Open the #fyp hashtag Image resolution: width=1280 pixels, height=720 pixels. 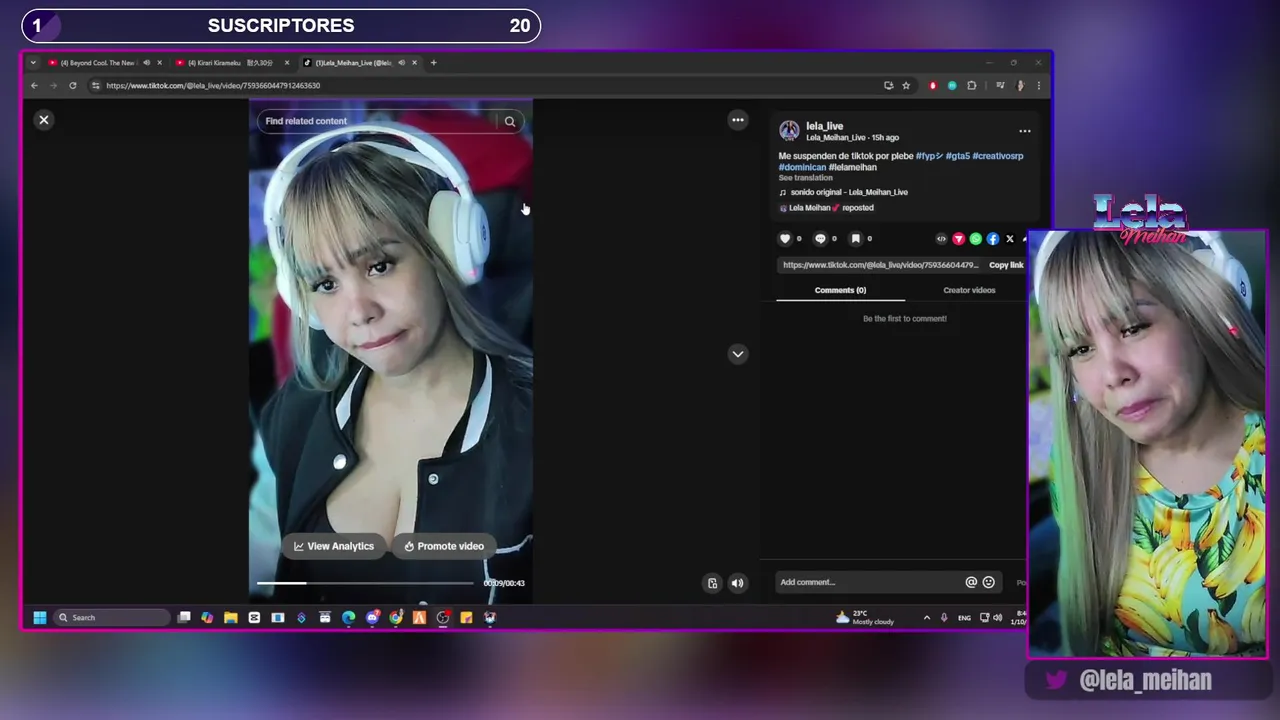click(929, 156)
